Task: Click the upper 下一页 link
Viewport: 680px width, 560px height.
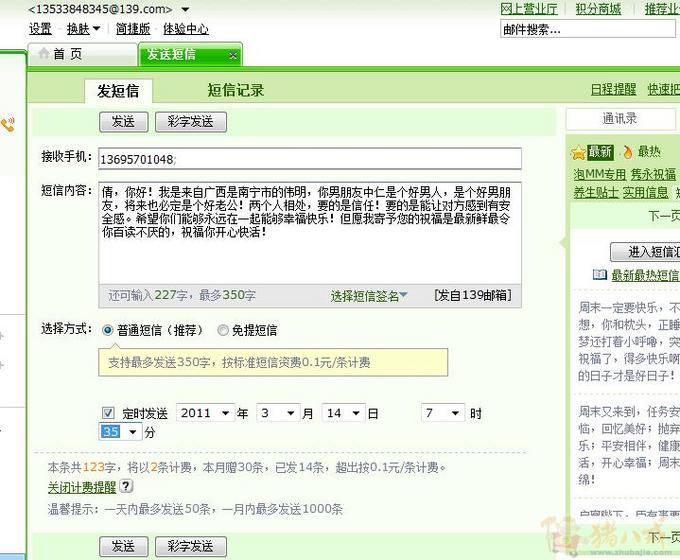Action: pos(664,216)
